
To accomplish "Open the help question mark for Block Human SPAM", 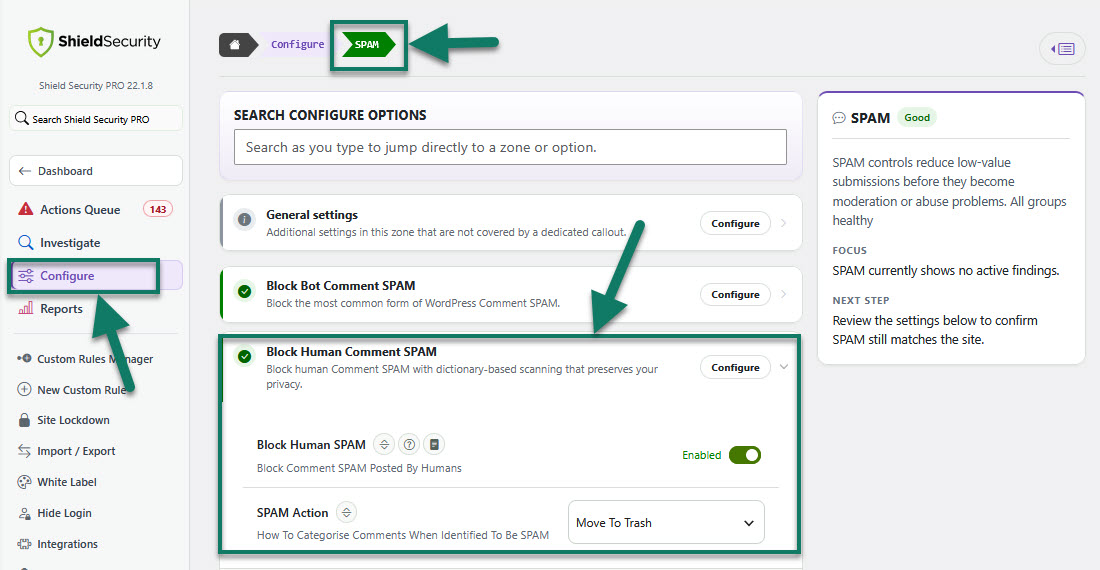I will point(409,445).
